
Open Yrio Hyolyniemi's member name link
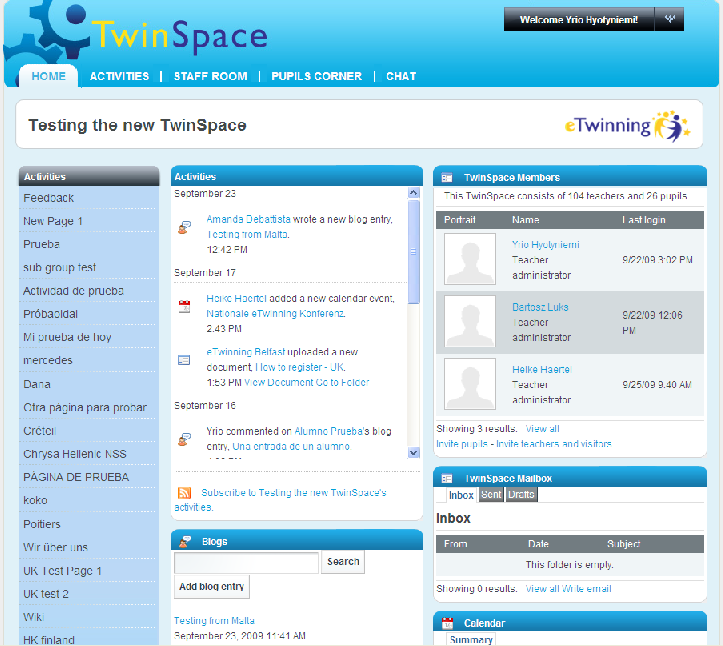pyautogui.click(x=545, y=244)
